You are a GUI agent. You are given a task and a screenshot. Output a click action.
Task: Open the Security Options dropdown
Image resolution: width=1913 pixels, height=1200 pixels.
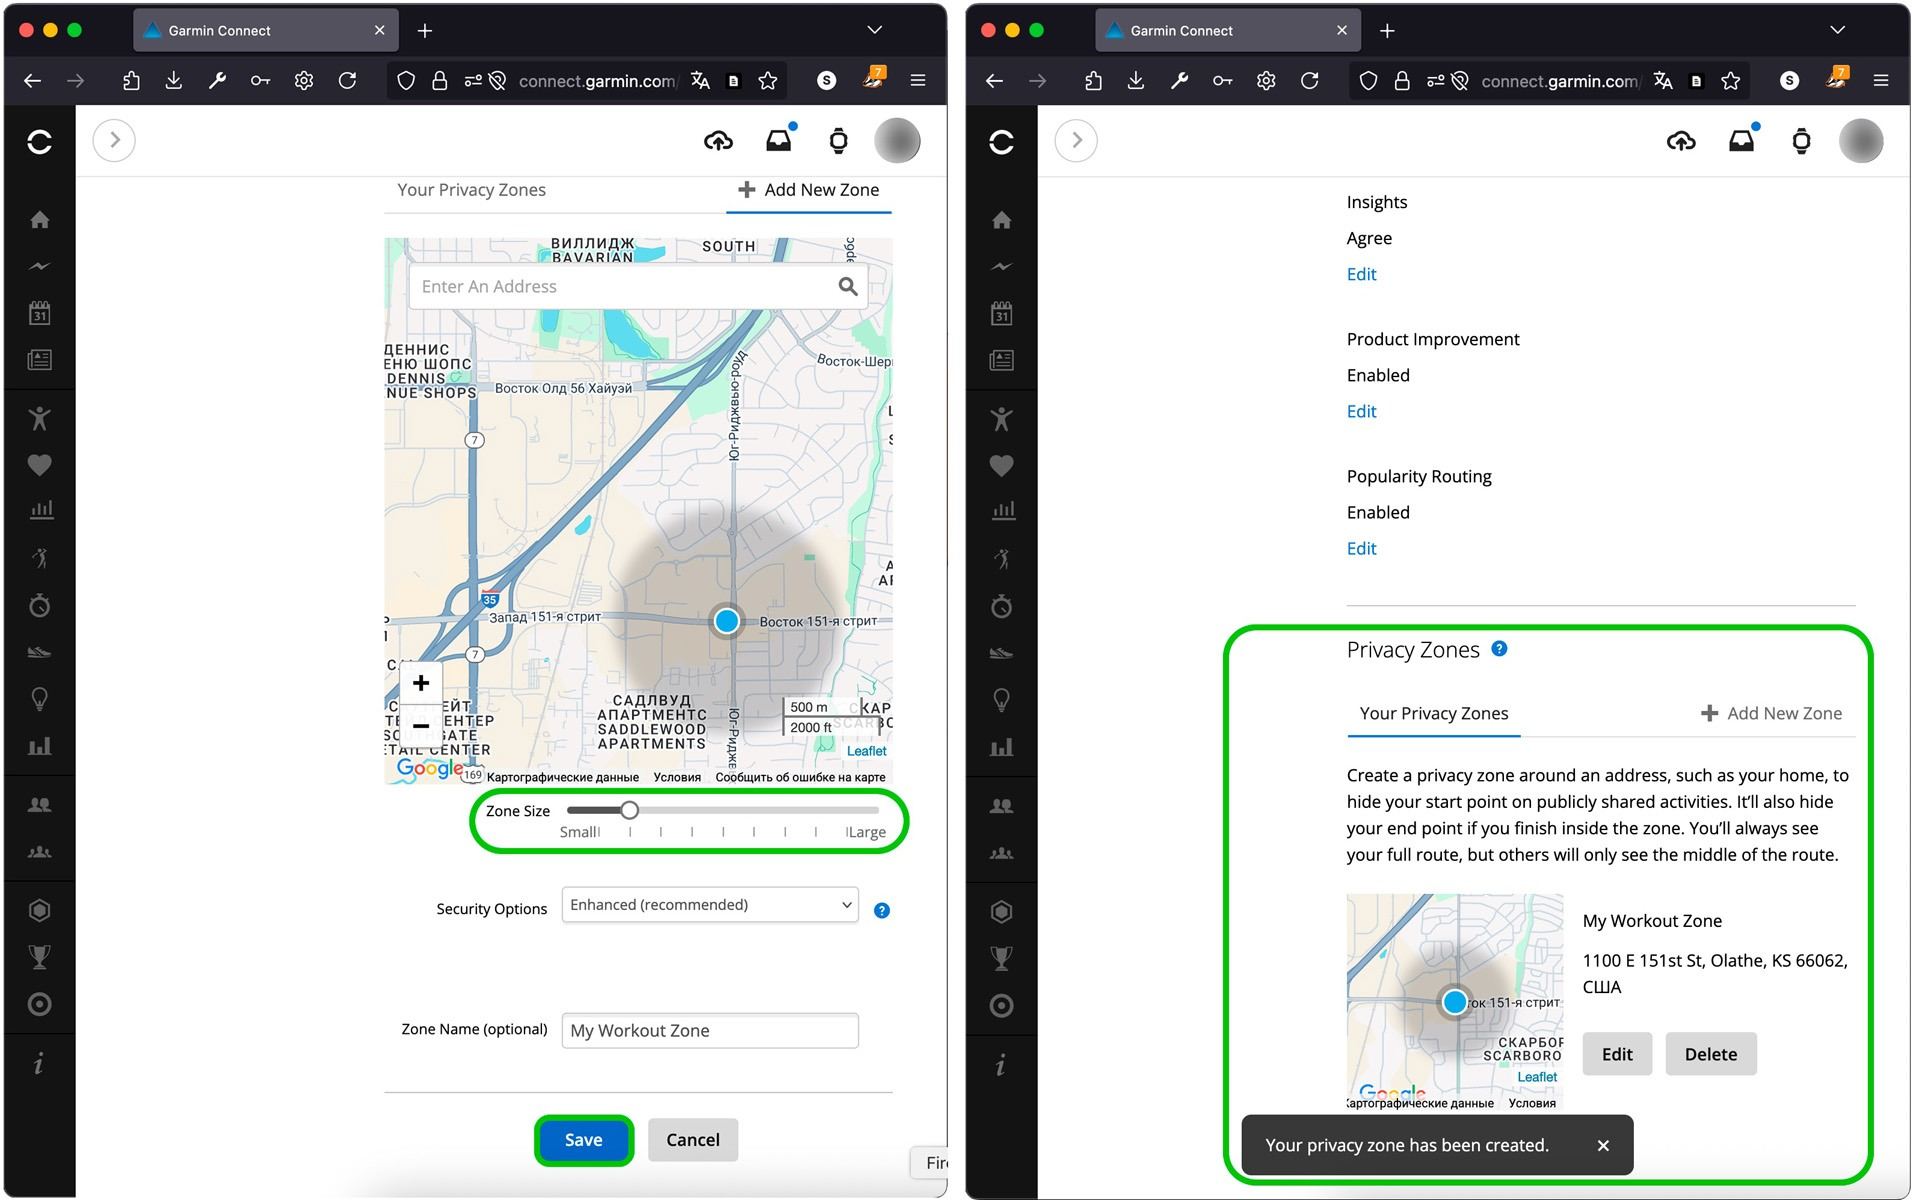[x=709, y=904]
